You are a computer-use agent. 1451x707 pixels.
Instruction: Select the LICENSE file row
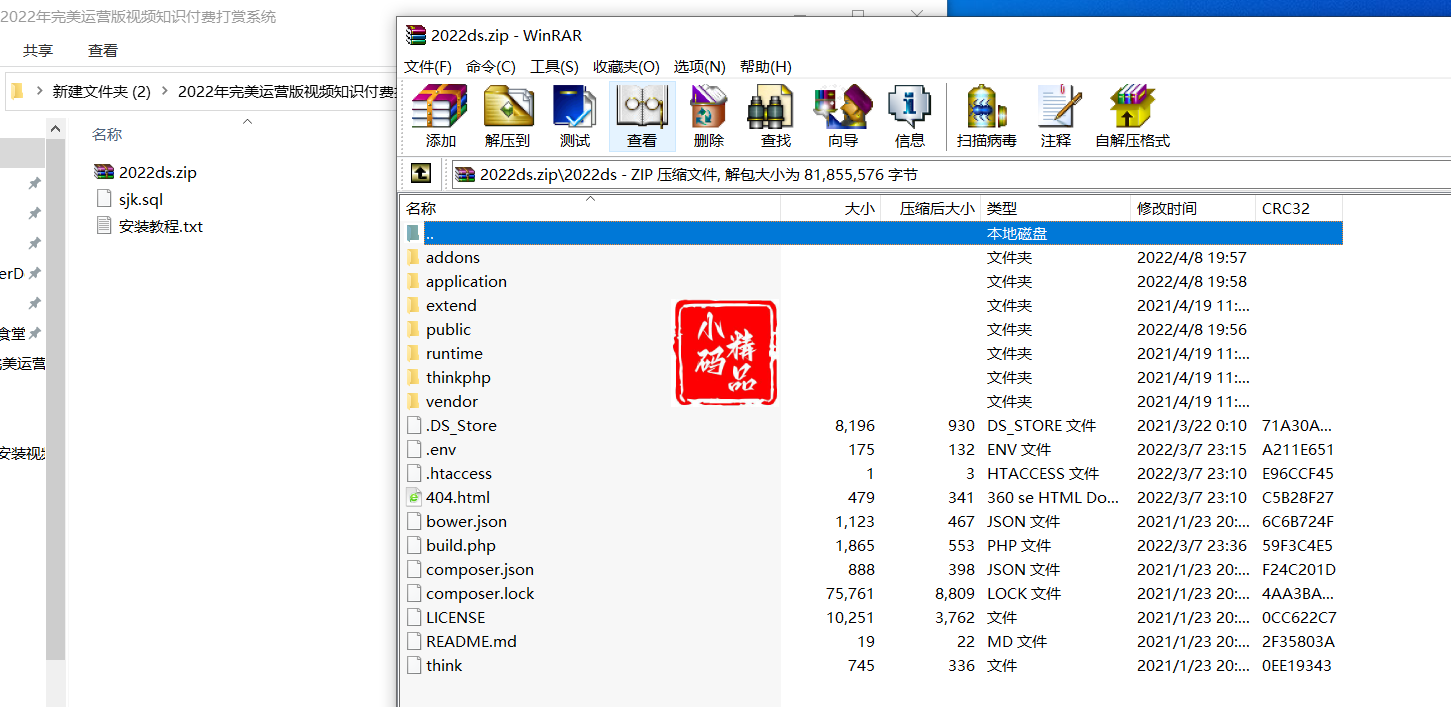(871, 617)
